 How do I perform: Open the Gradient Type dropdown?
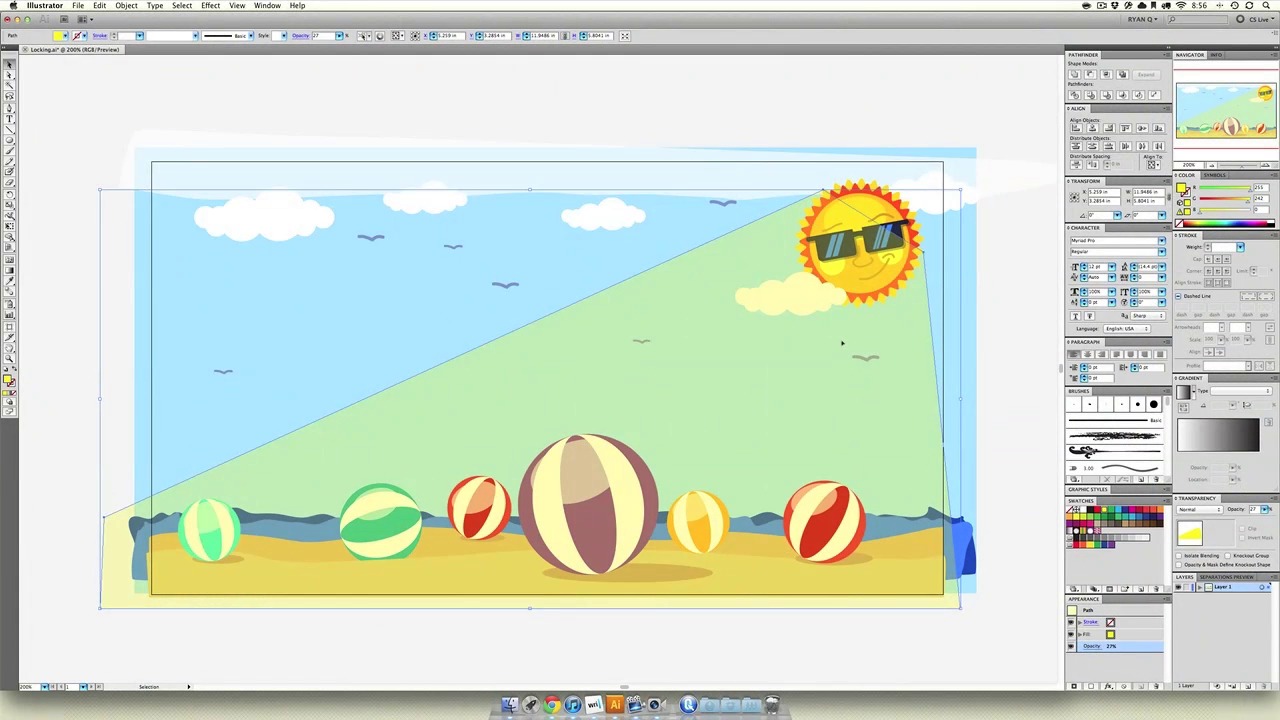1241,391
